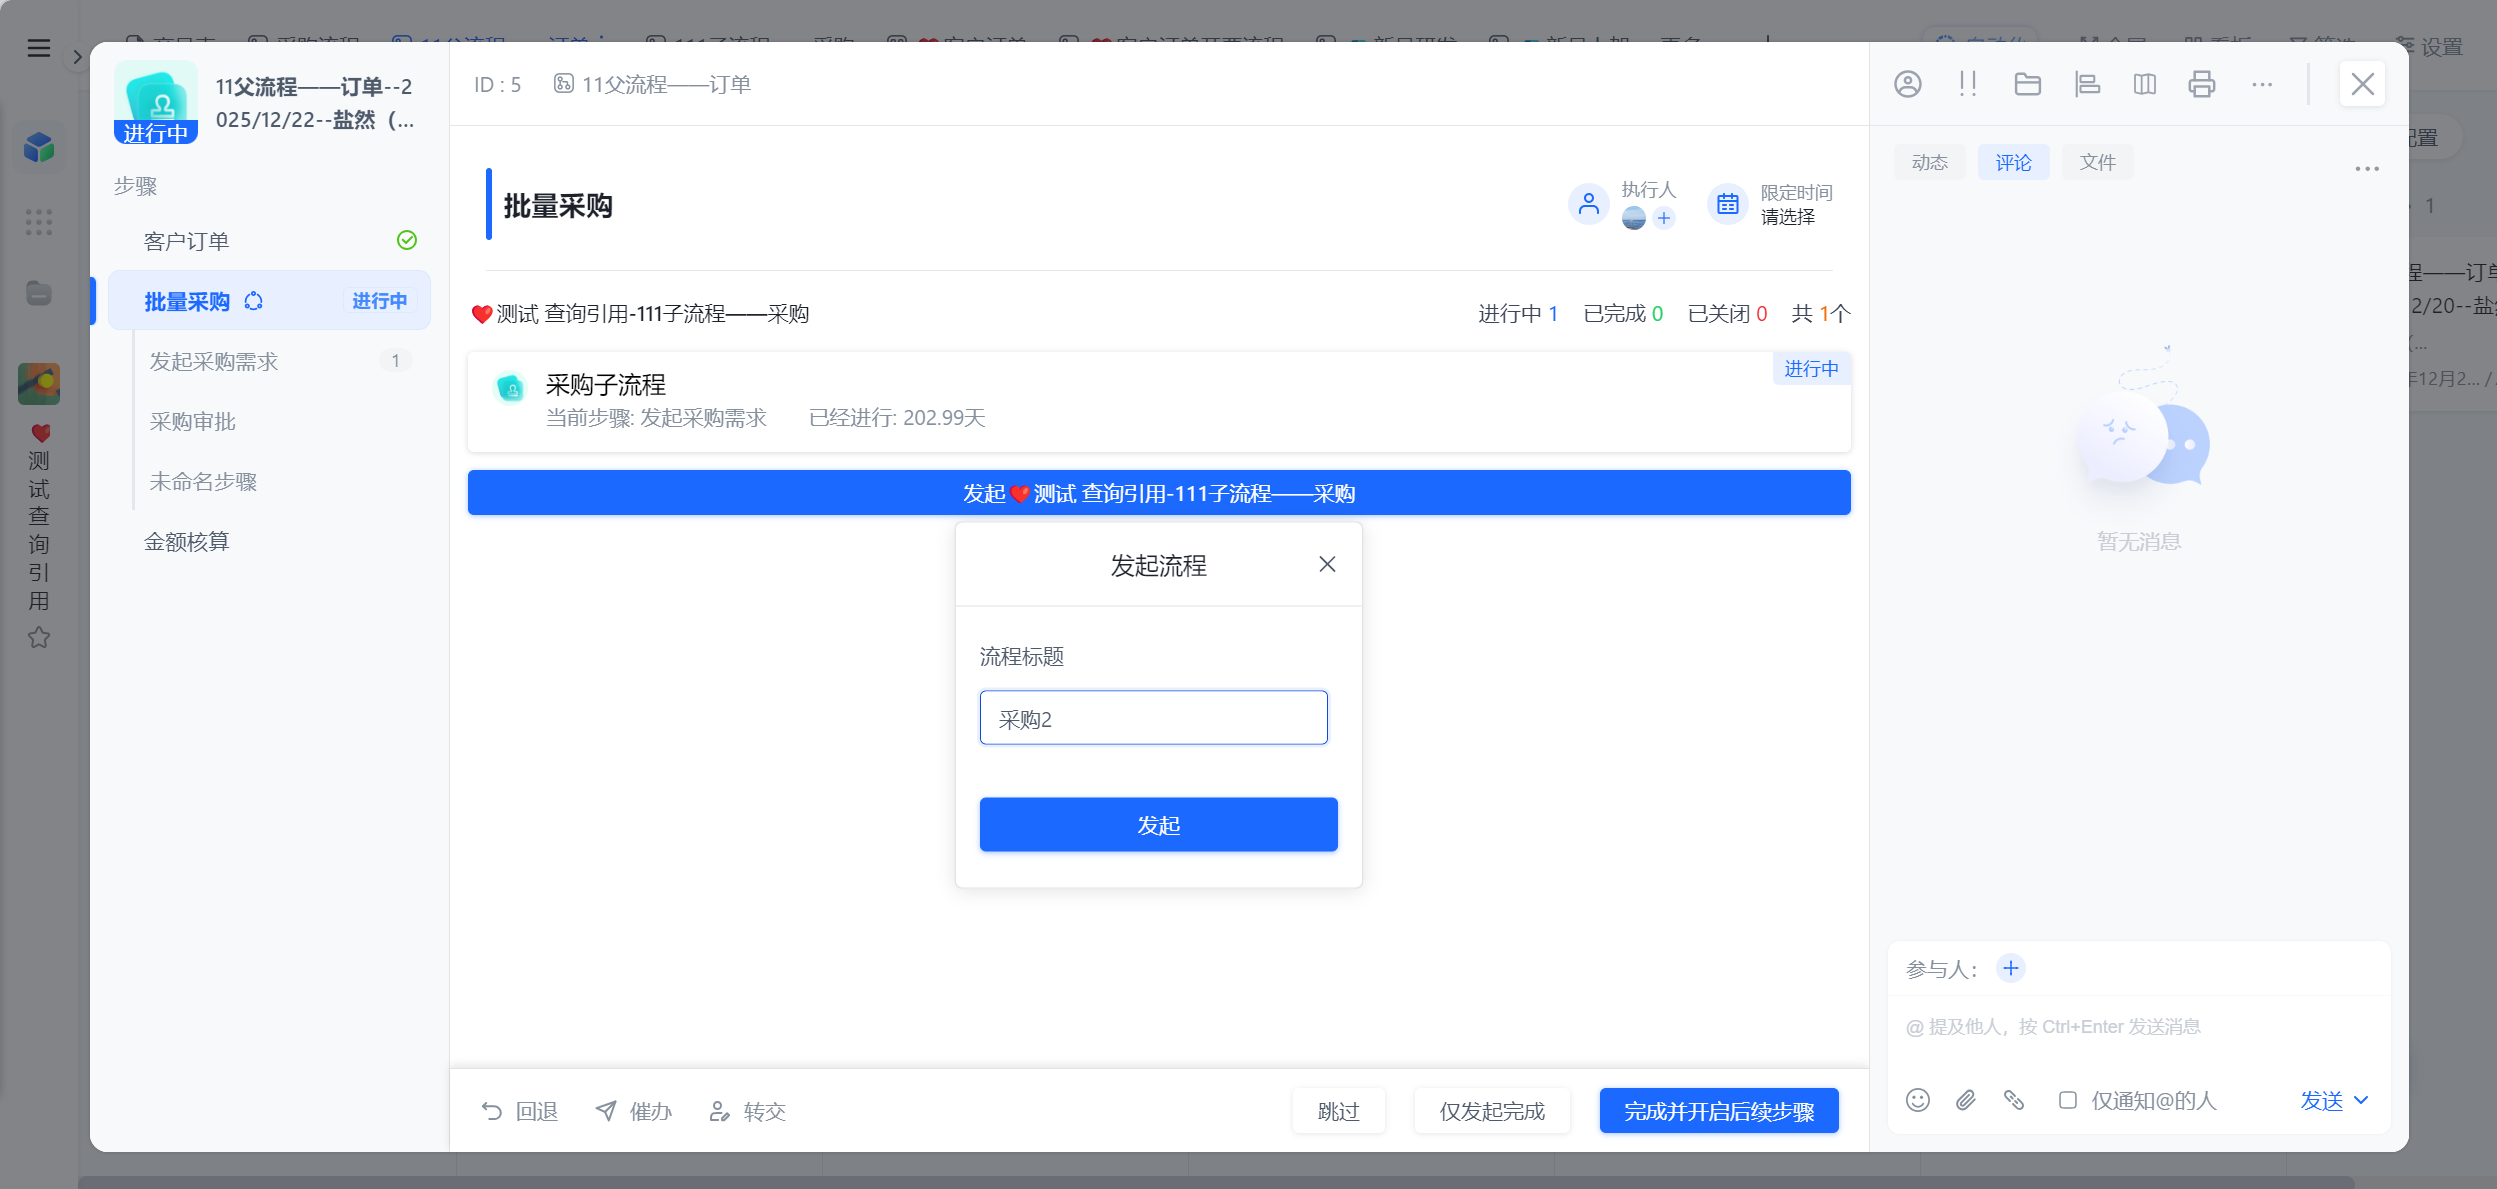Click the 跳过 button
The width and height of the screenshot is (2497, 1189).
[1338, 1111]
